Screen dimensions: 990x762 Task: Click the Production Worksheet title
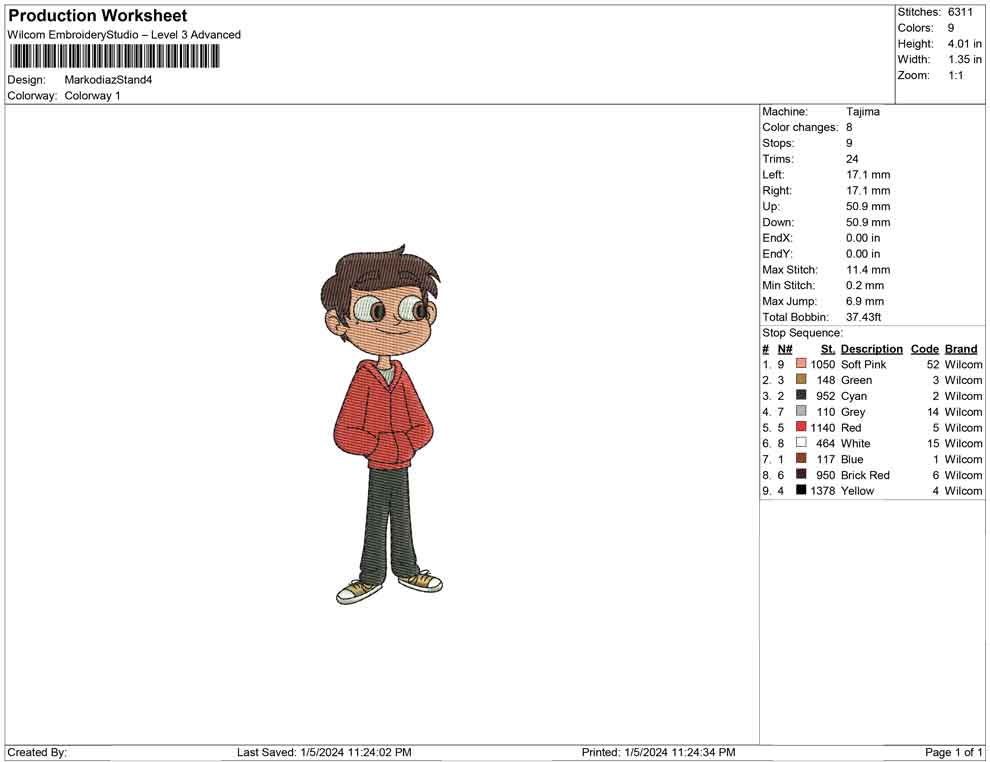pyautogui.click(x=98, y=16)
